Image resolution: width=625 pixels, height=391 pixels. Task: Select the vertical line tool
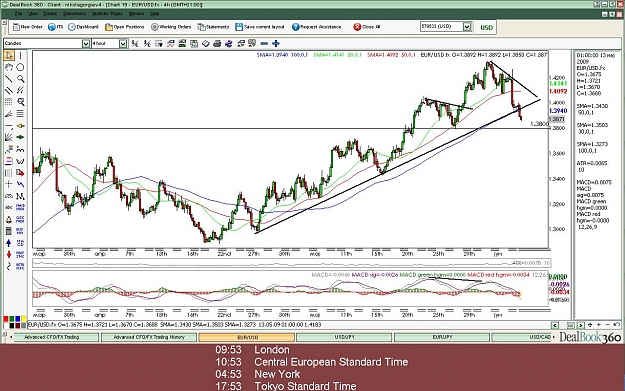[20, 55]
